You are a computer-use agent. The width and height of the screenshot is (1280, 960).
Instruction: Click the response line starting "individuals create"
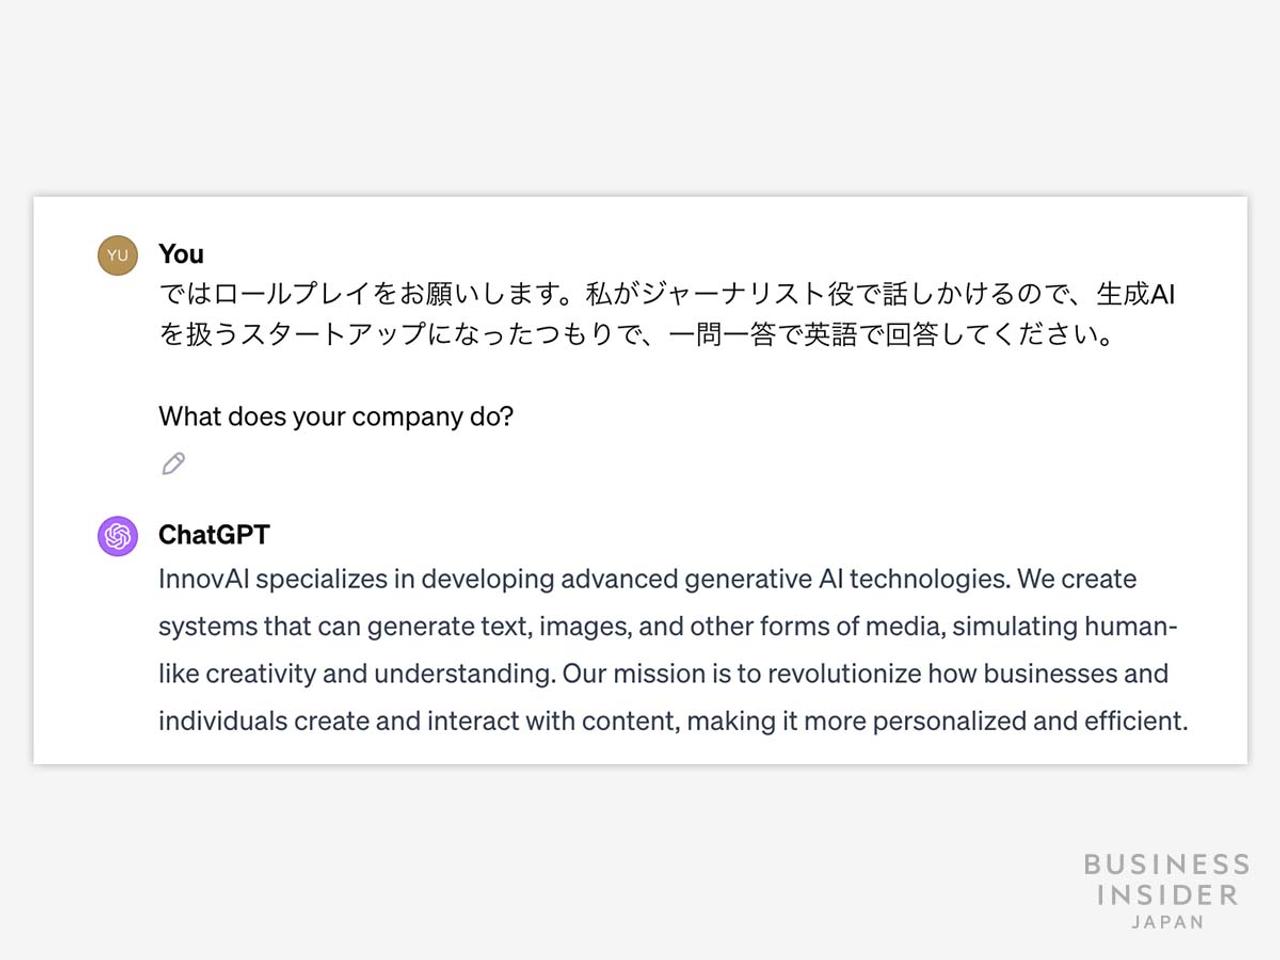coord(672,721)
